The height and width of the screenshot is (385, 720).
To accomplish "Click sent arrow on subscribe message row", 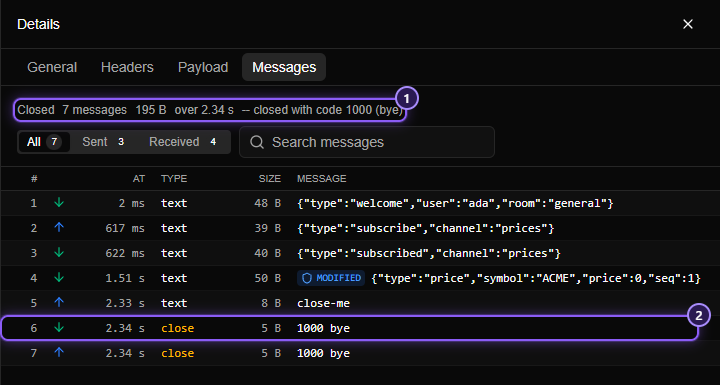I will (x=59, y=227).
